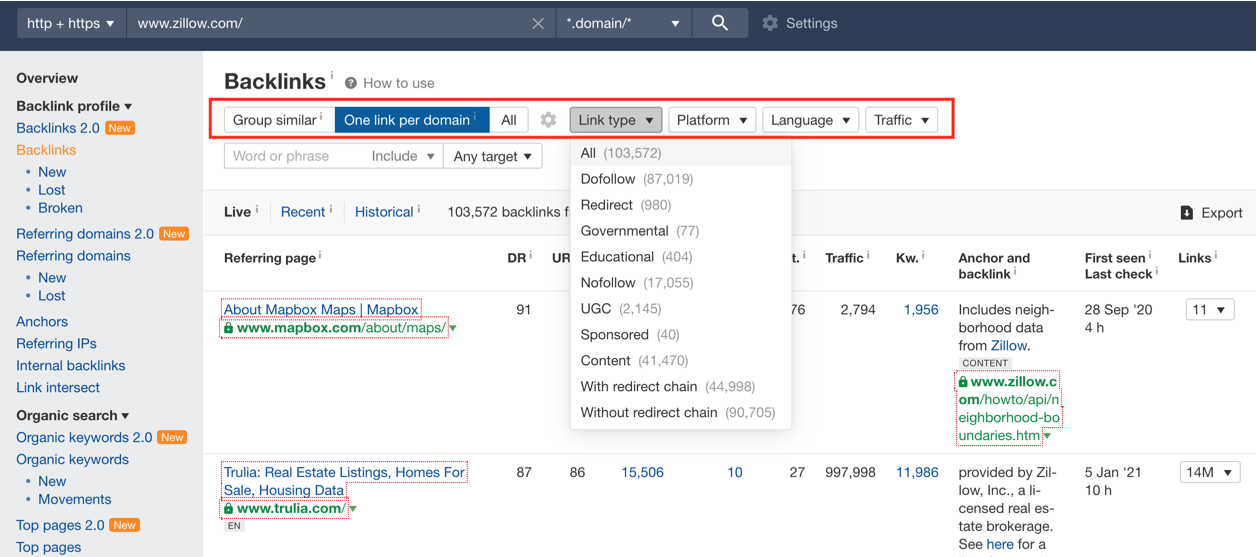
Task: Choose Content link type
Action: [x=681, y=361]
